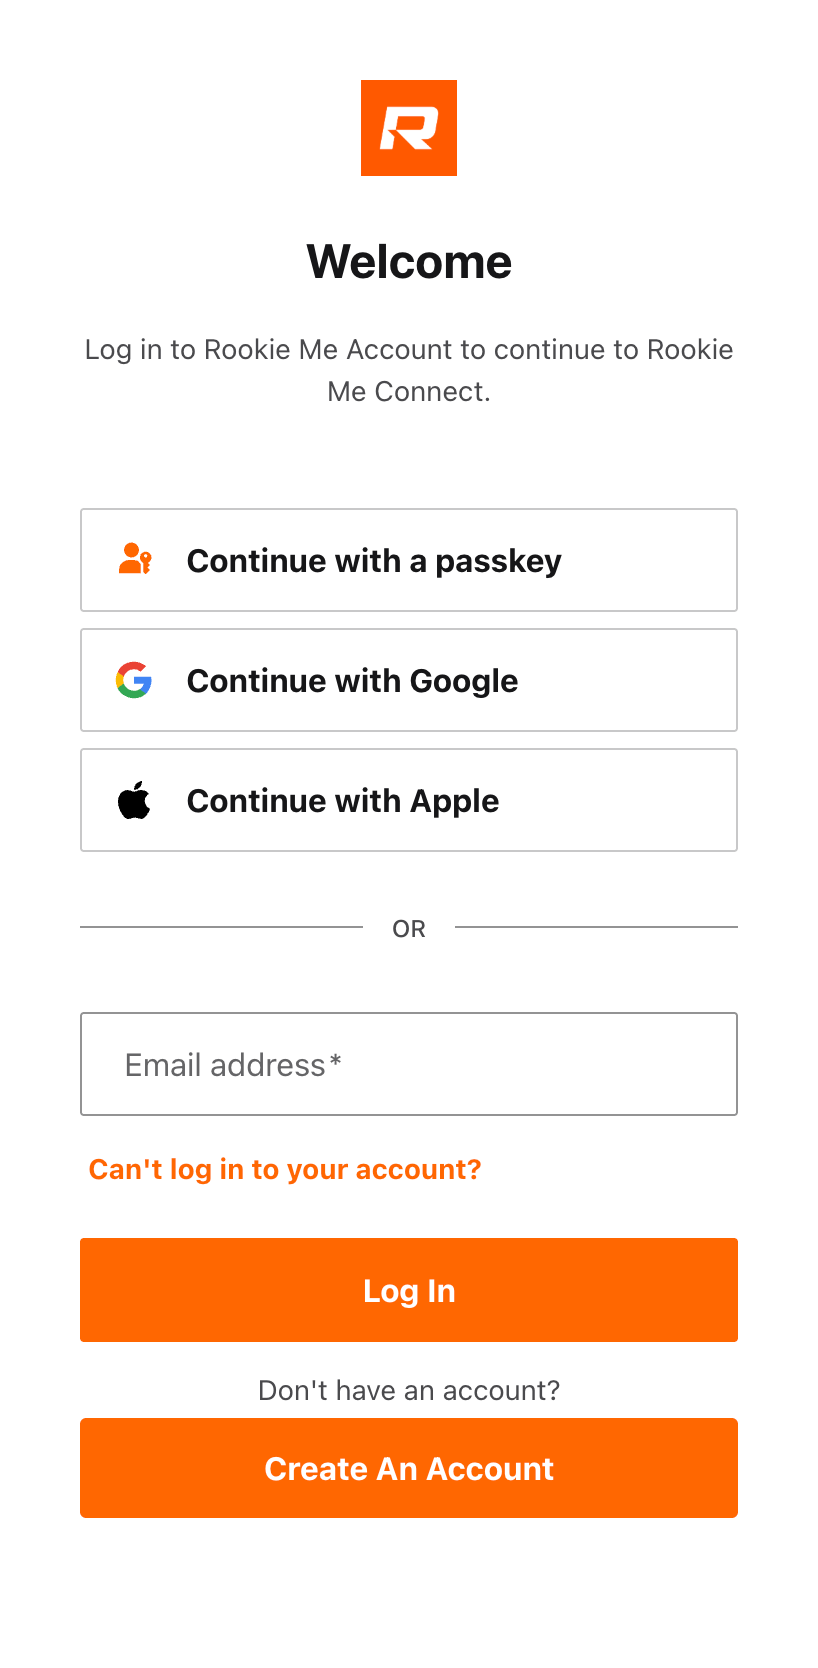Click the "Don't have an account?" text

tap(409, 1390)
